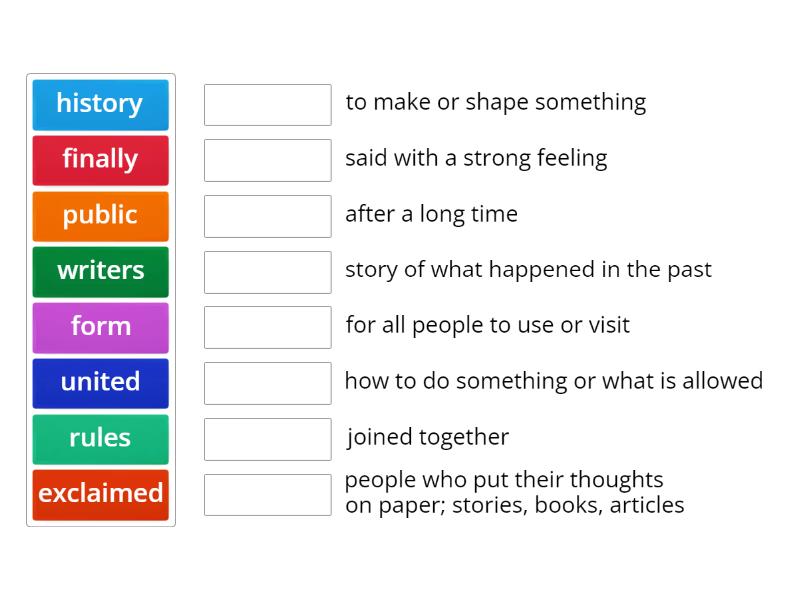Select the word tile 'united'
This screenshot has width=800, height=600.
[100, 383]
